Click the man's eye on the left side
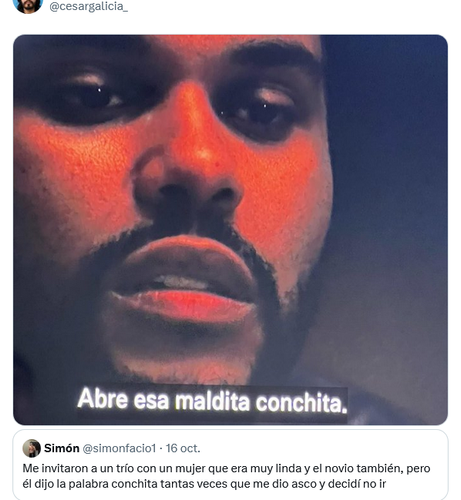This screenshot has width=461, height=500. (95, 95)
